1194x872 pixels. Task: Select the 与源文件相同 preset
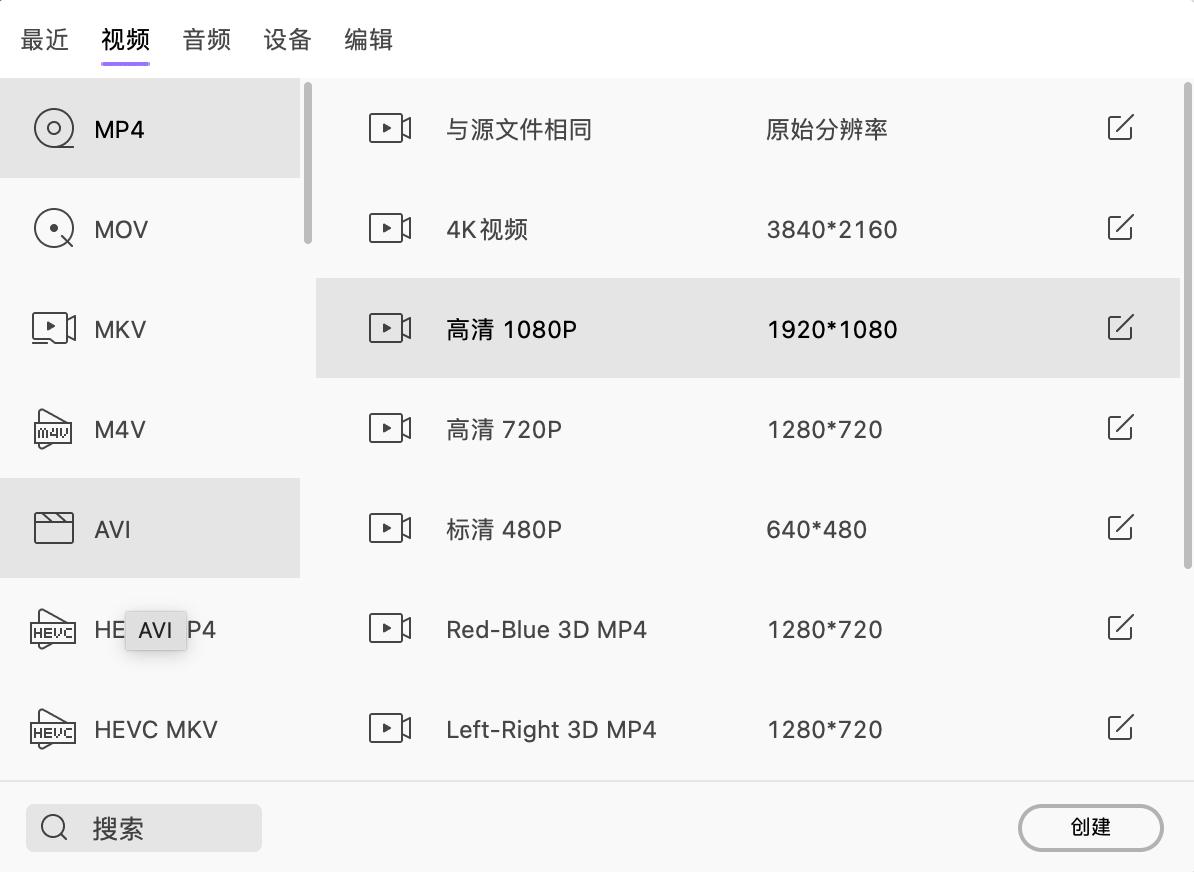[519, 128]
